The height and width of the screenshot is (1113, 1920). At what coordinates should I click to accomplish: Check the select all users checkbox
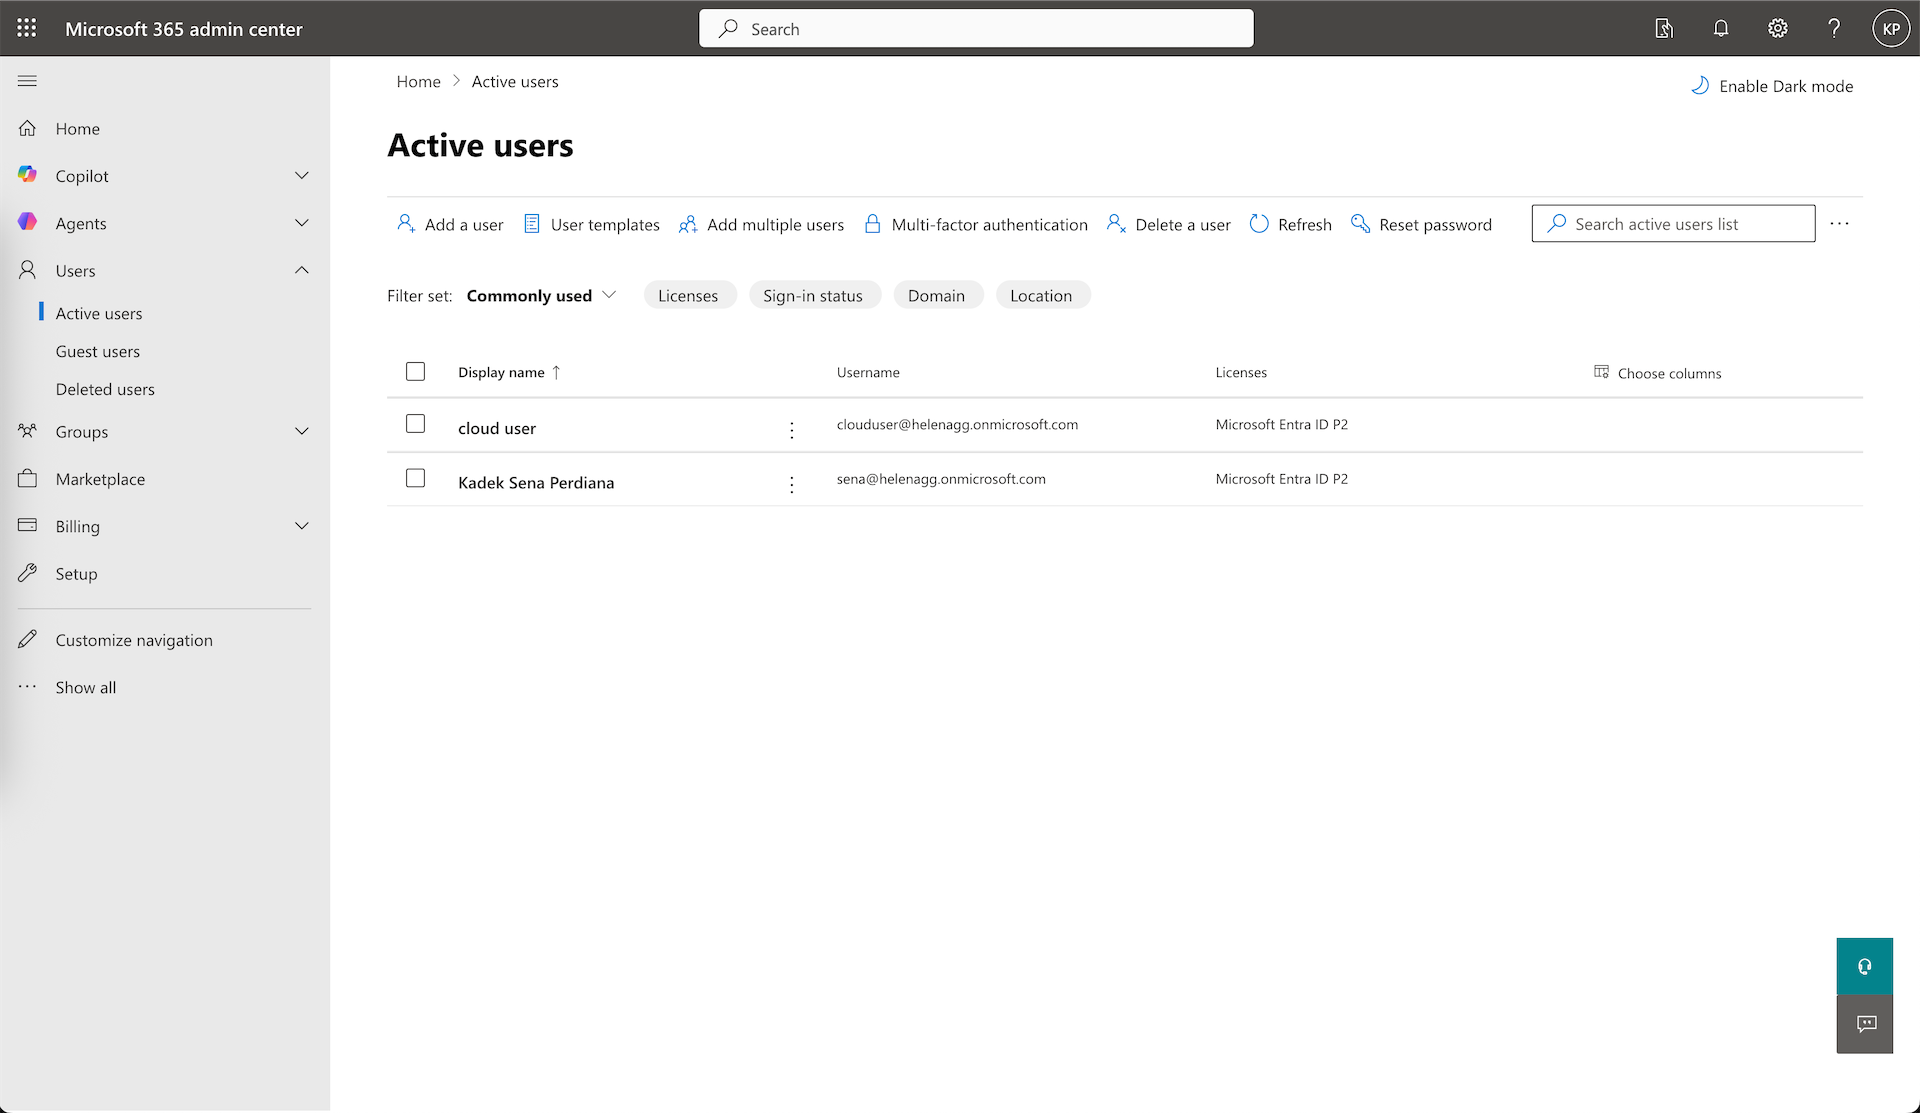click(x=415, y=372)
